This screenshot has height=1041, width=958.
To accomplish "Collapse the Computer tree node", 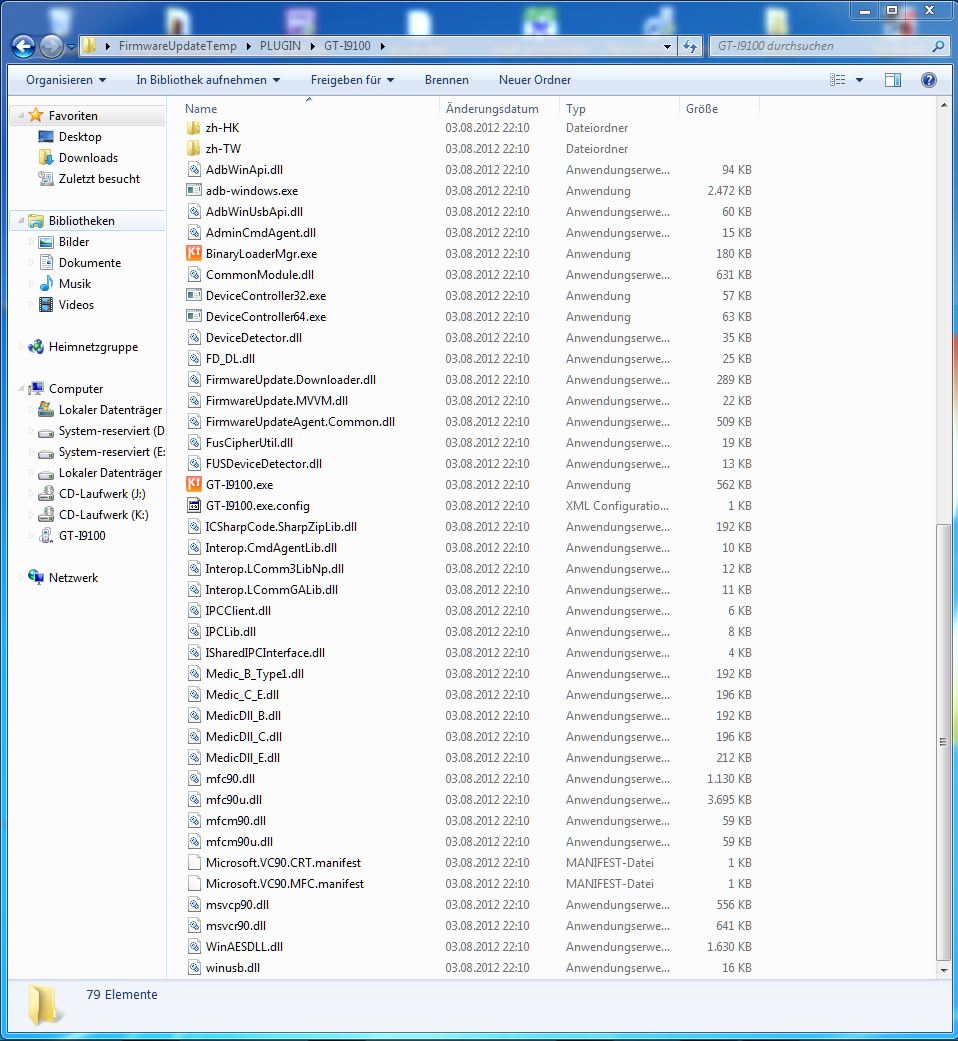I will 21,388.
